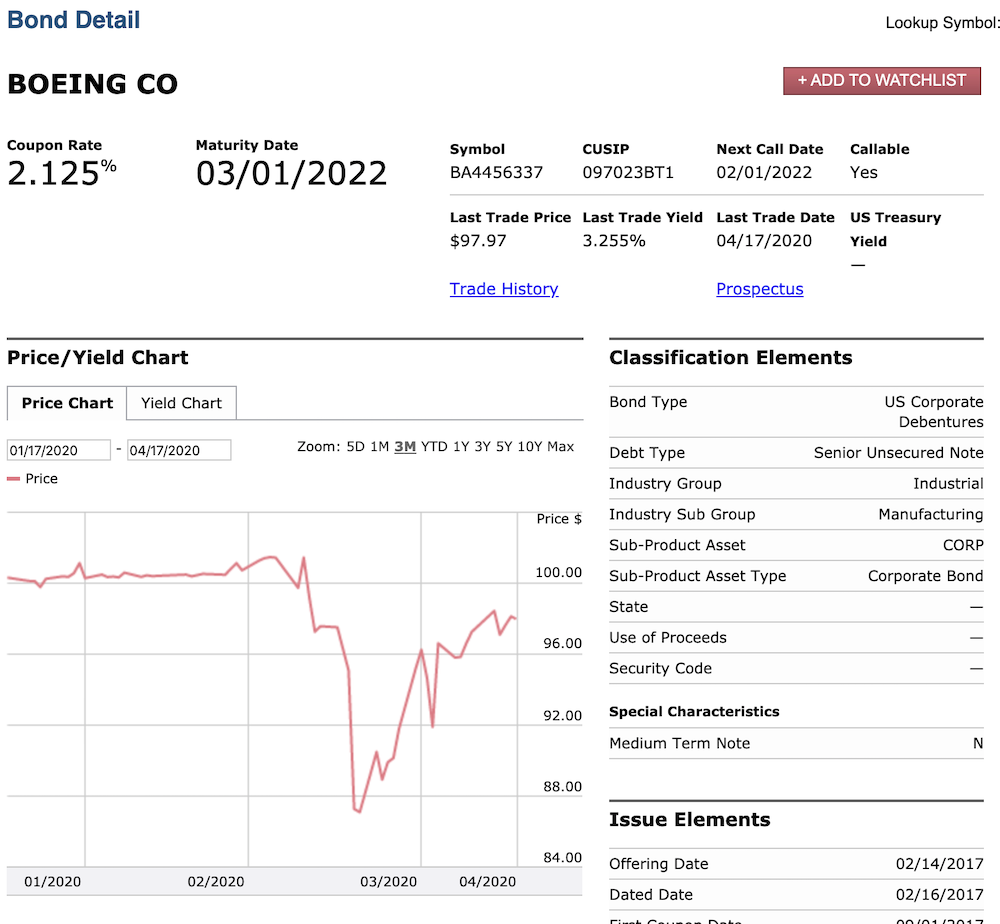Click the 88.00 price axis label

[562, 788]
